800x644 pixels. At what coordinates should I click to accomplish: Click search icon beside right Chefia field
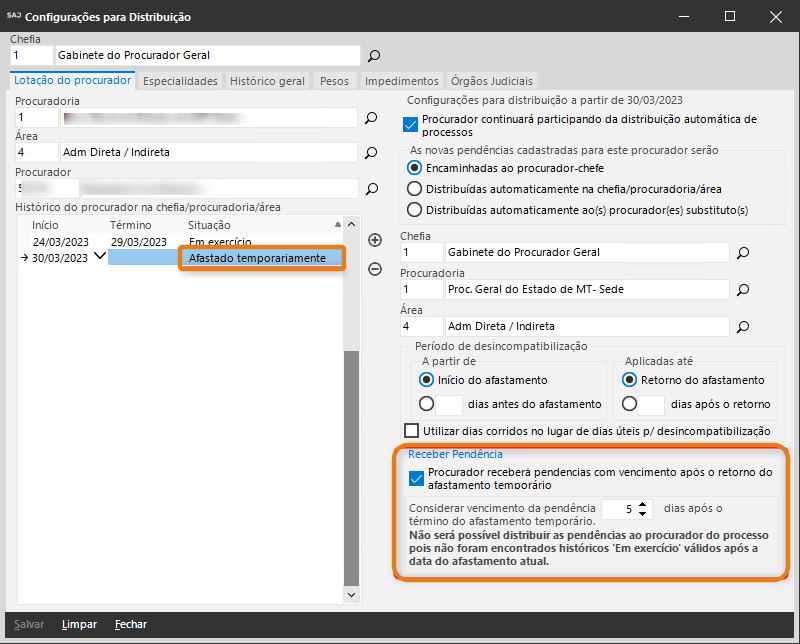point(742,253)
